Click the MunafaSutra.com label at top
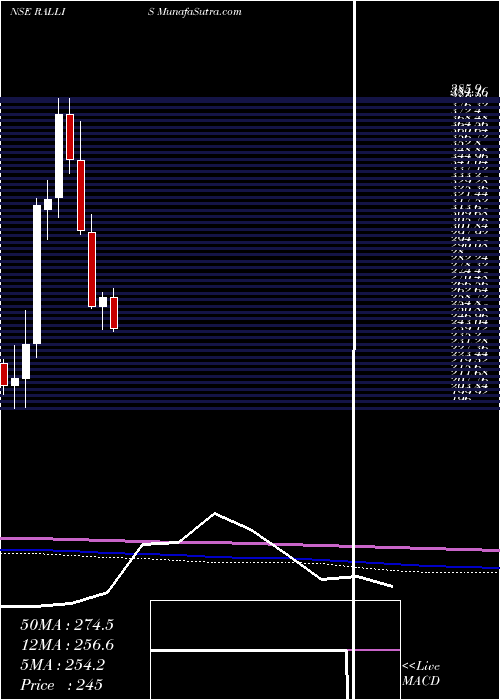 coord(200,12)
